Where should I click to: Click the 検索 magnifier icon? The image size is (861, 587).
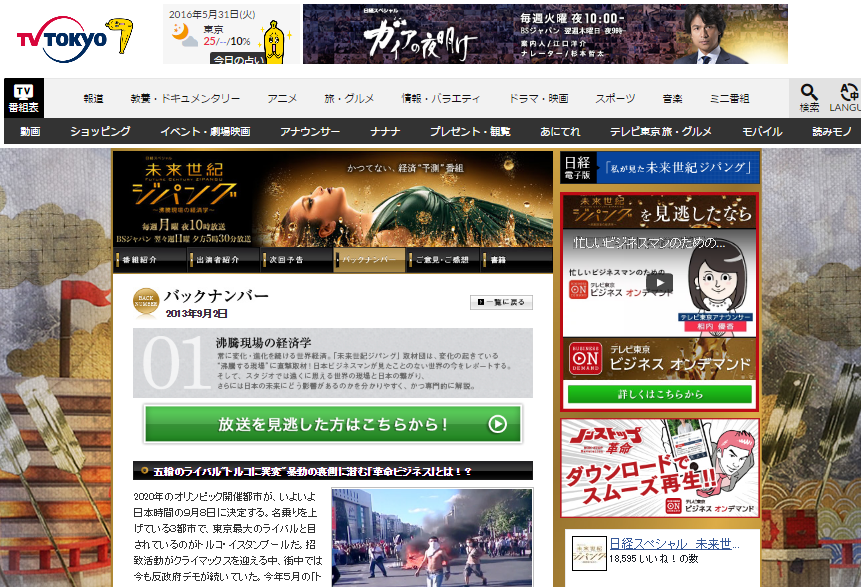(809, 98)
